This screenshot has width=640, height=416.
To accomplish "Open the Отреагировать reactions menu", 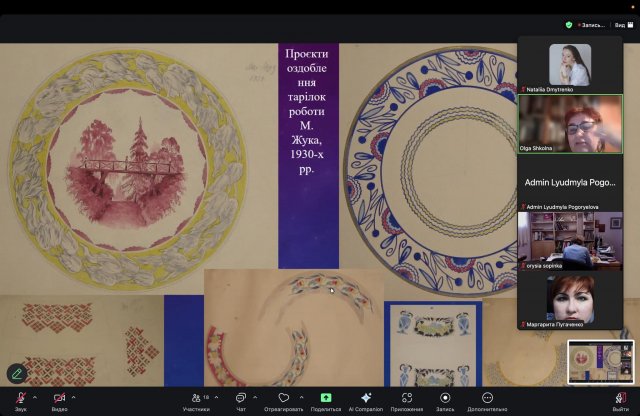I will coord(284,399).
